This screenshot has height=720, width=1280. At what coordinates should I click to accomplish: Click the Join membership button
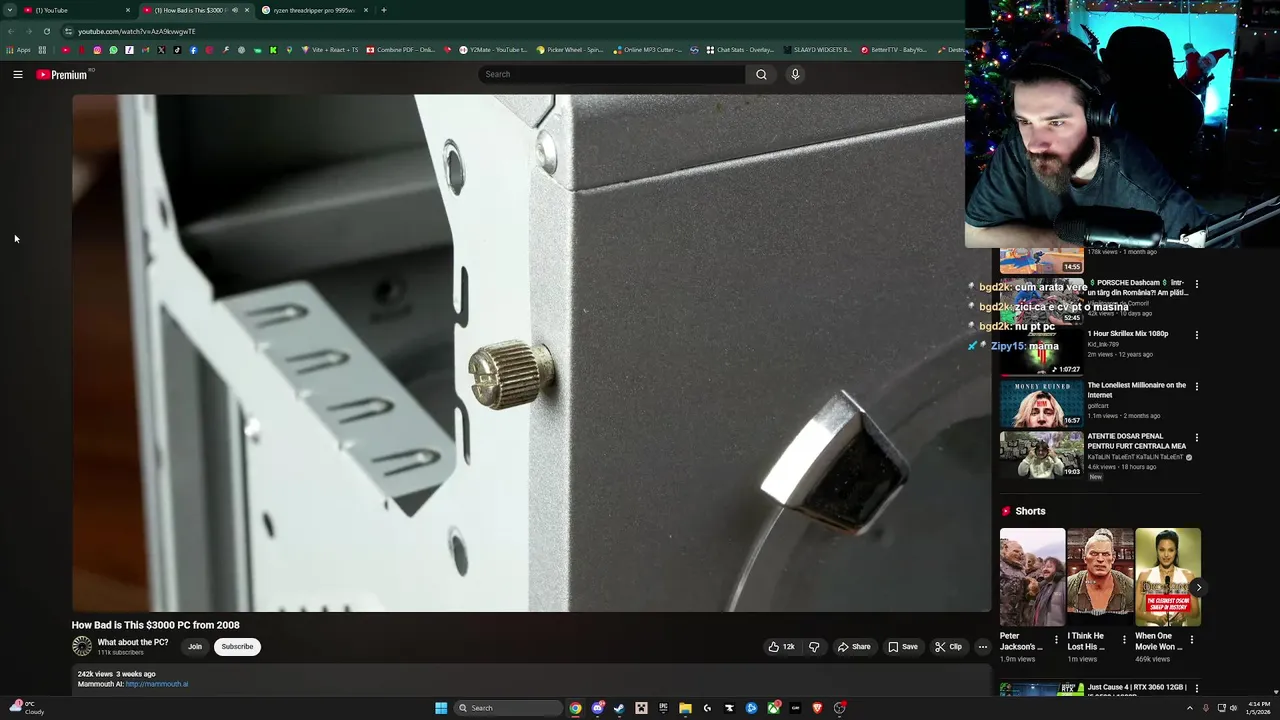point(195,647)
